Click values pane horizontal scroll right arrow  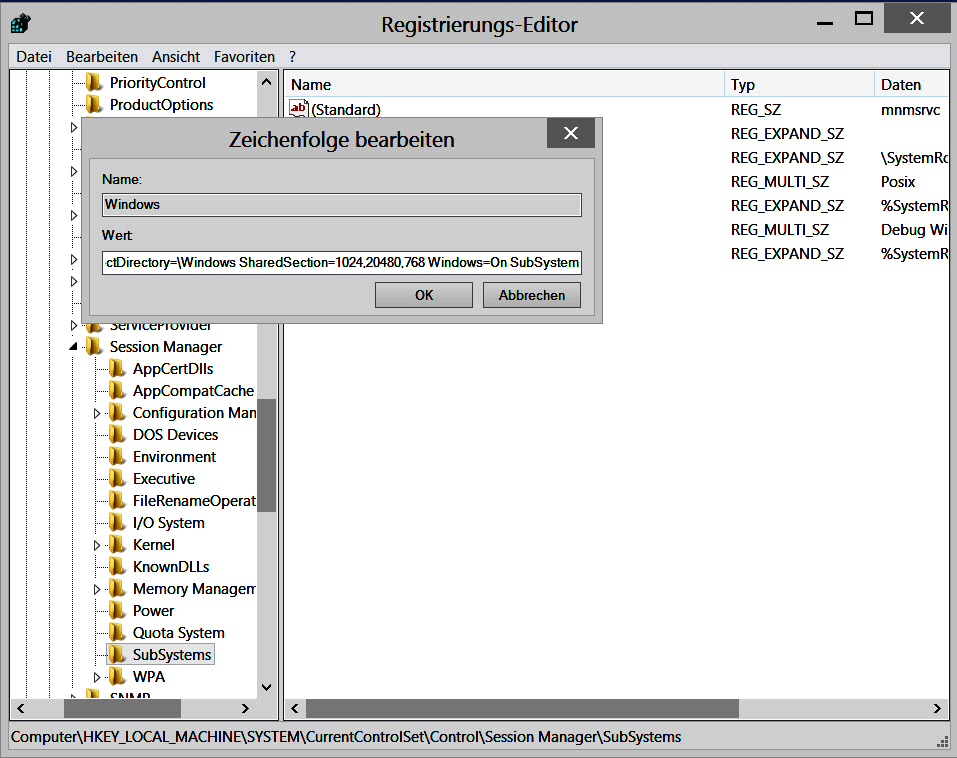[937, 708]
